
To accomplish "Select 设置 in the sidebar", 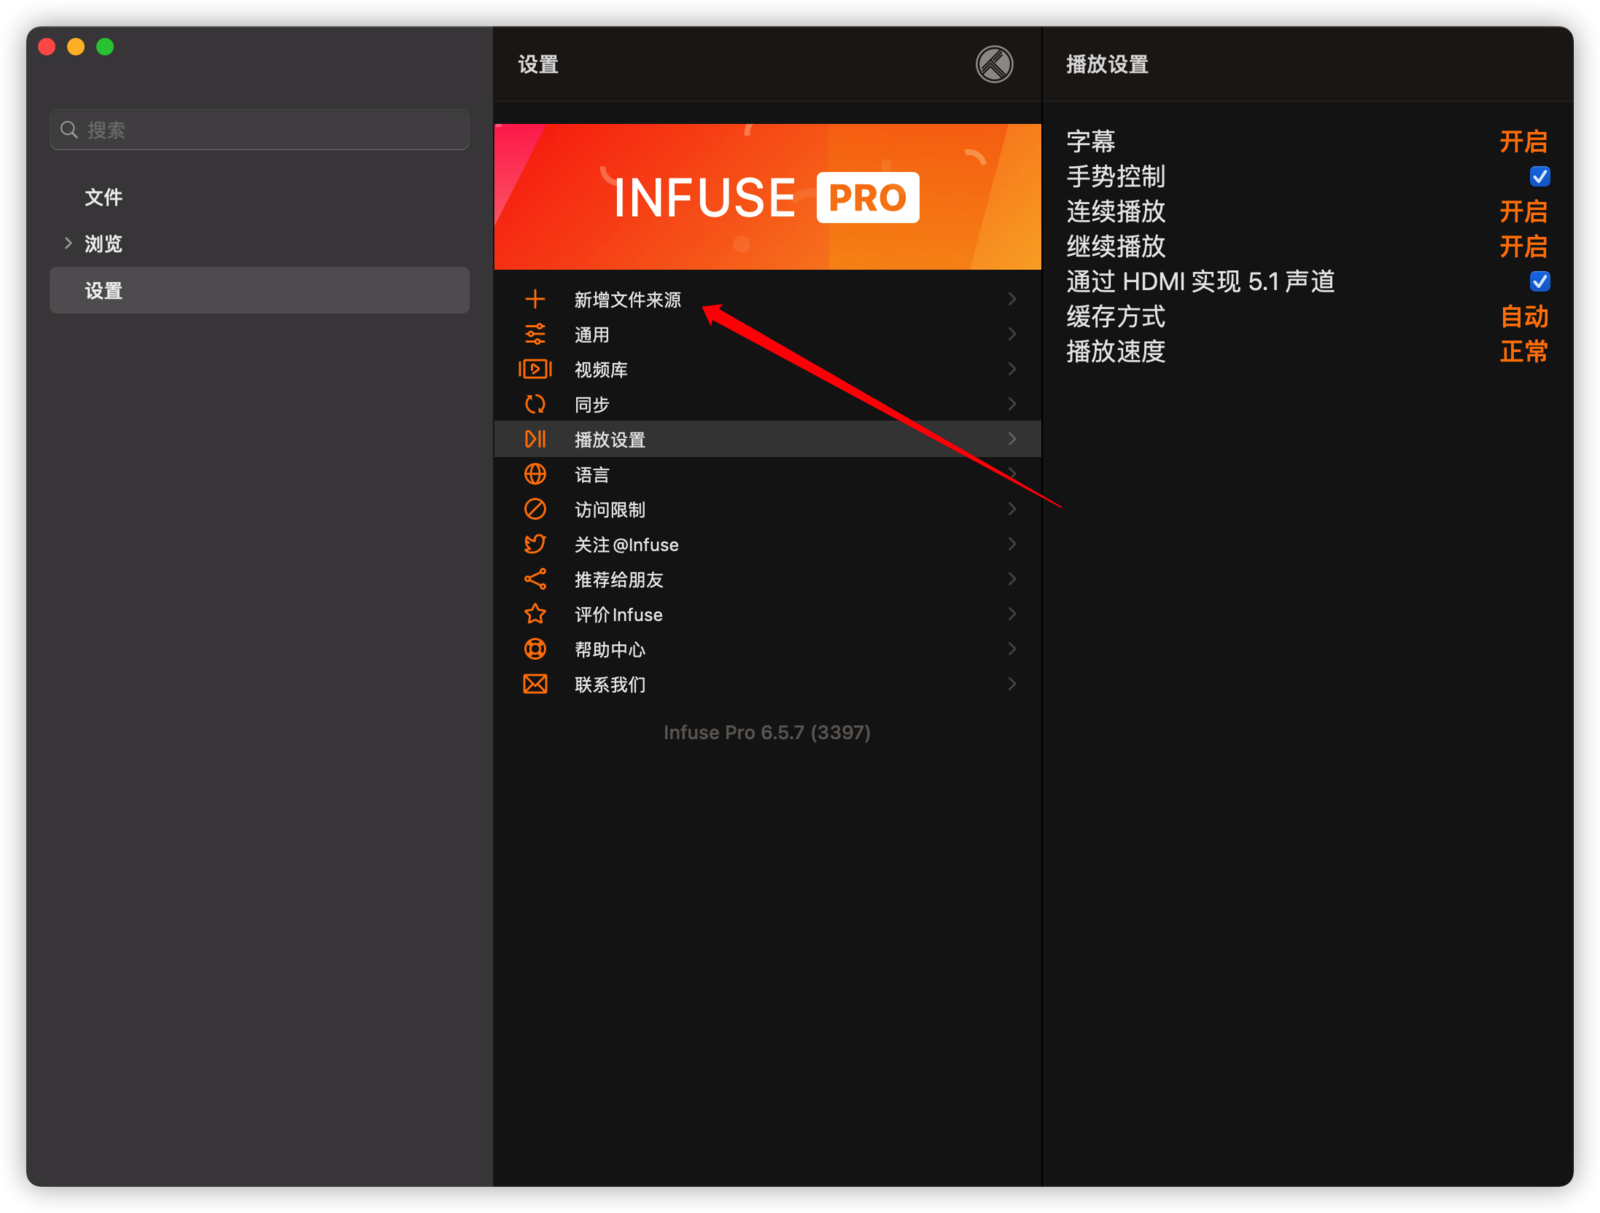I will 259,290.
